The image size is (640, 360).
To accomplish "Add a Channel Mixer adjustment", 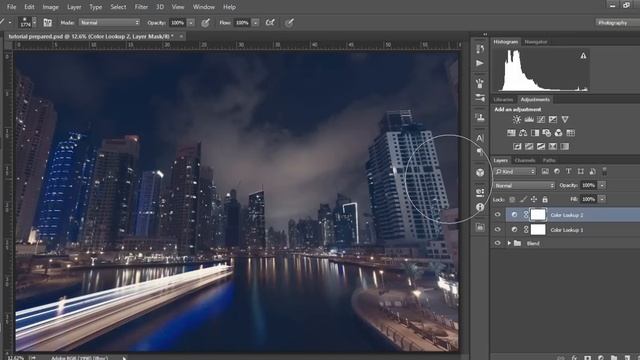I will 558,133.
